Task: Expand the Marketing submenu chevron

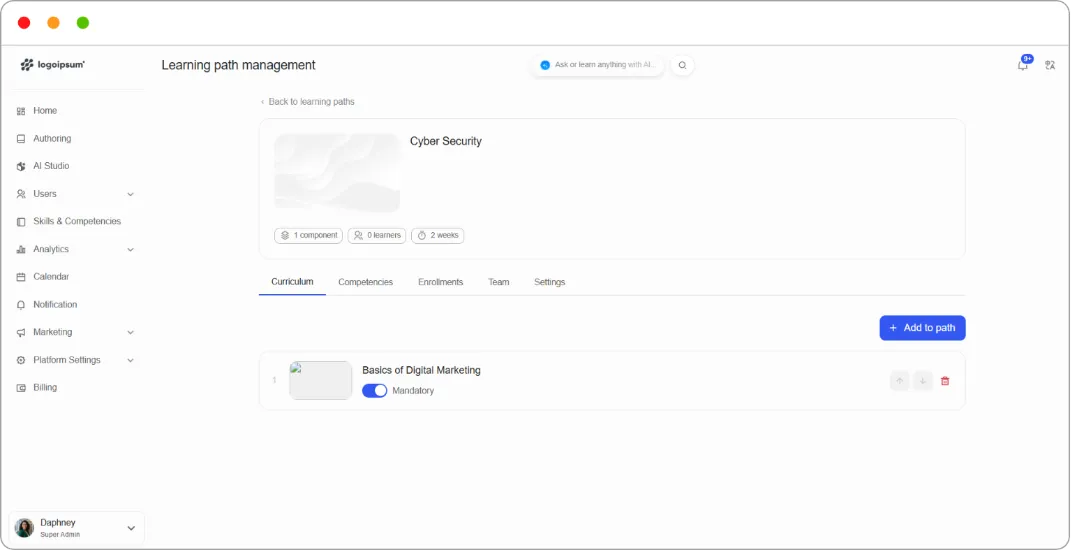Action: coord(130,332)
